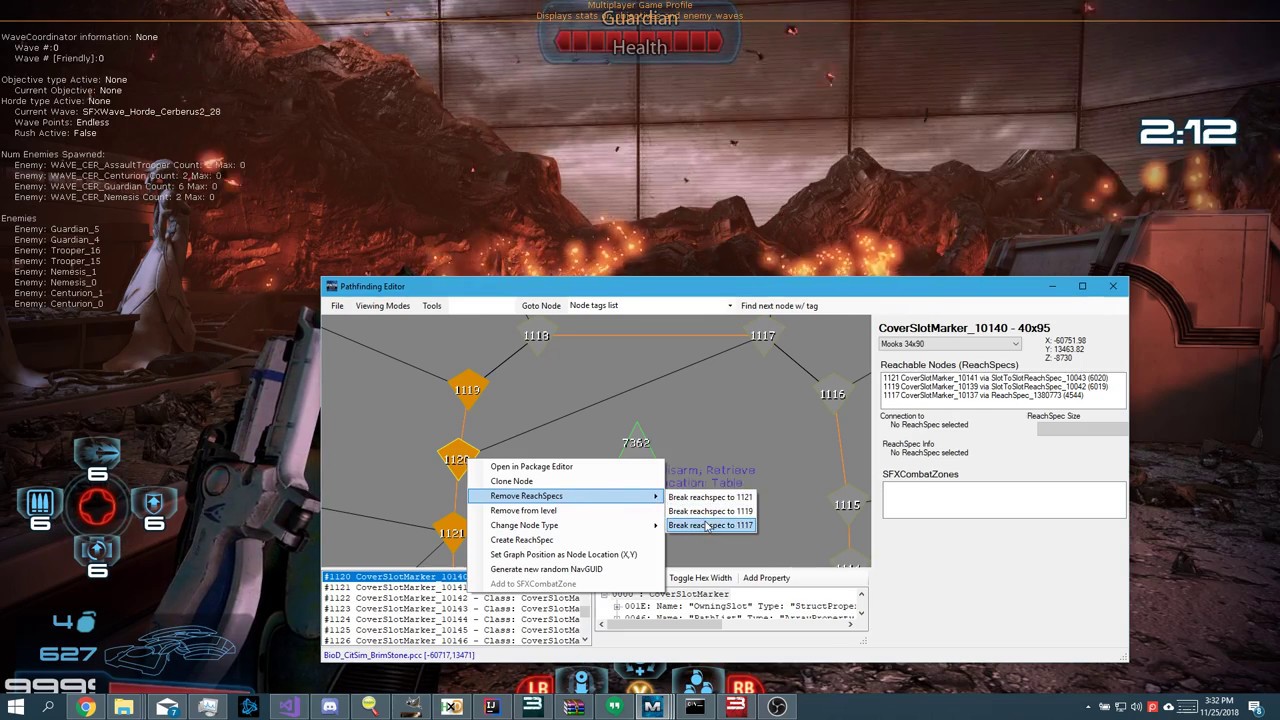Open File Explorer from the taskbar
Viewport: 1280px width, 720px height.
click(124, 707)
